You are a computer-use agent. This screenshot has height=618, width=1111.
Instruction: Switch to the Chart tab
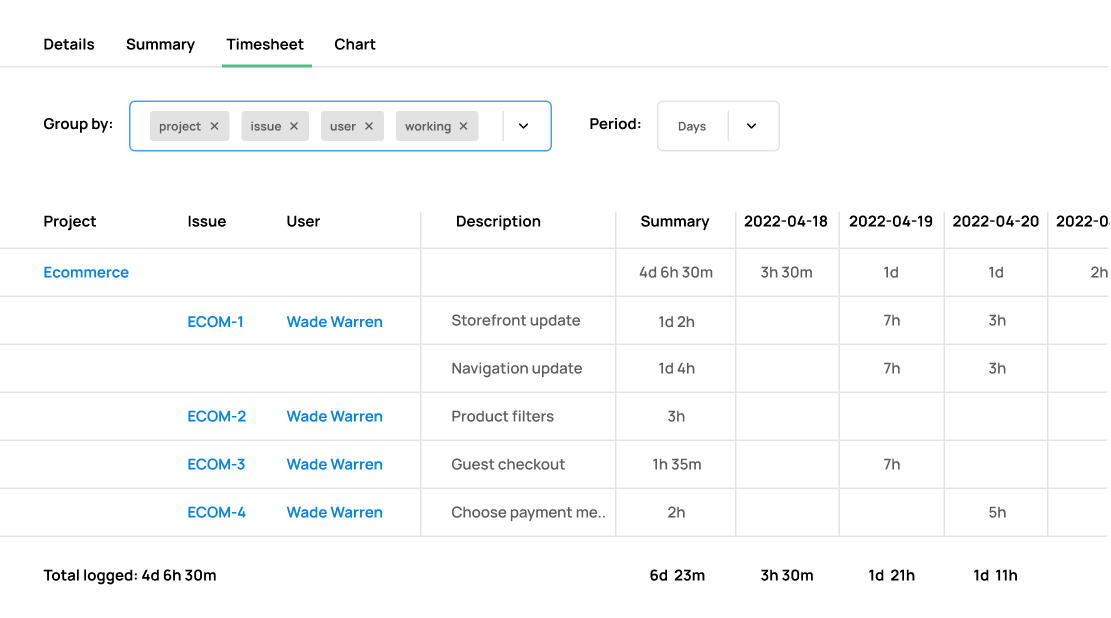point(355,44)
